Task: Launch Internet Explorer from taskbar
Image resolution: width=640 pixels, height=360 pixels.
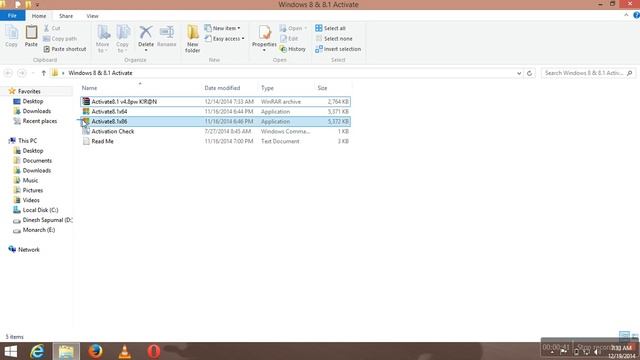Action: click(x=37, y=351)
